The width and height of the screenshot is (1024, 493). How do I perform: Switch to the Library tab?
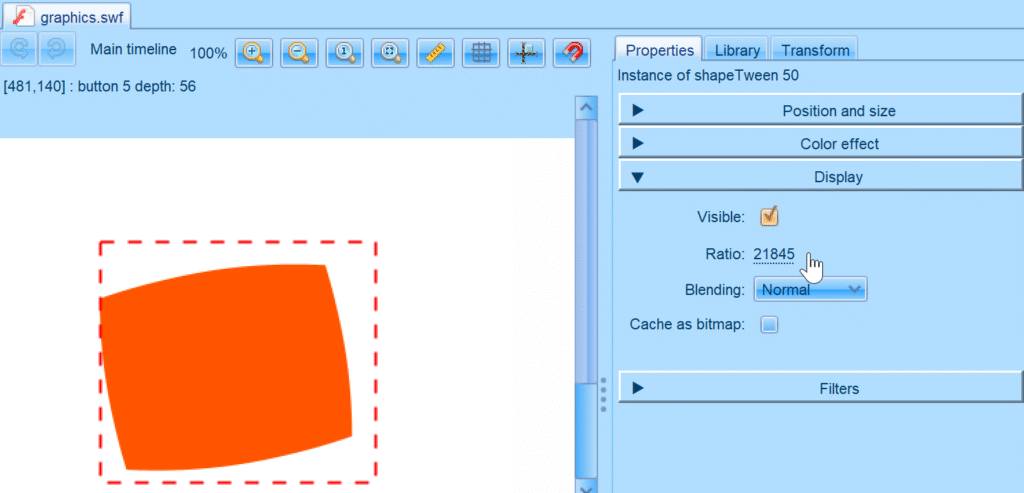737,50
